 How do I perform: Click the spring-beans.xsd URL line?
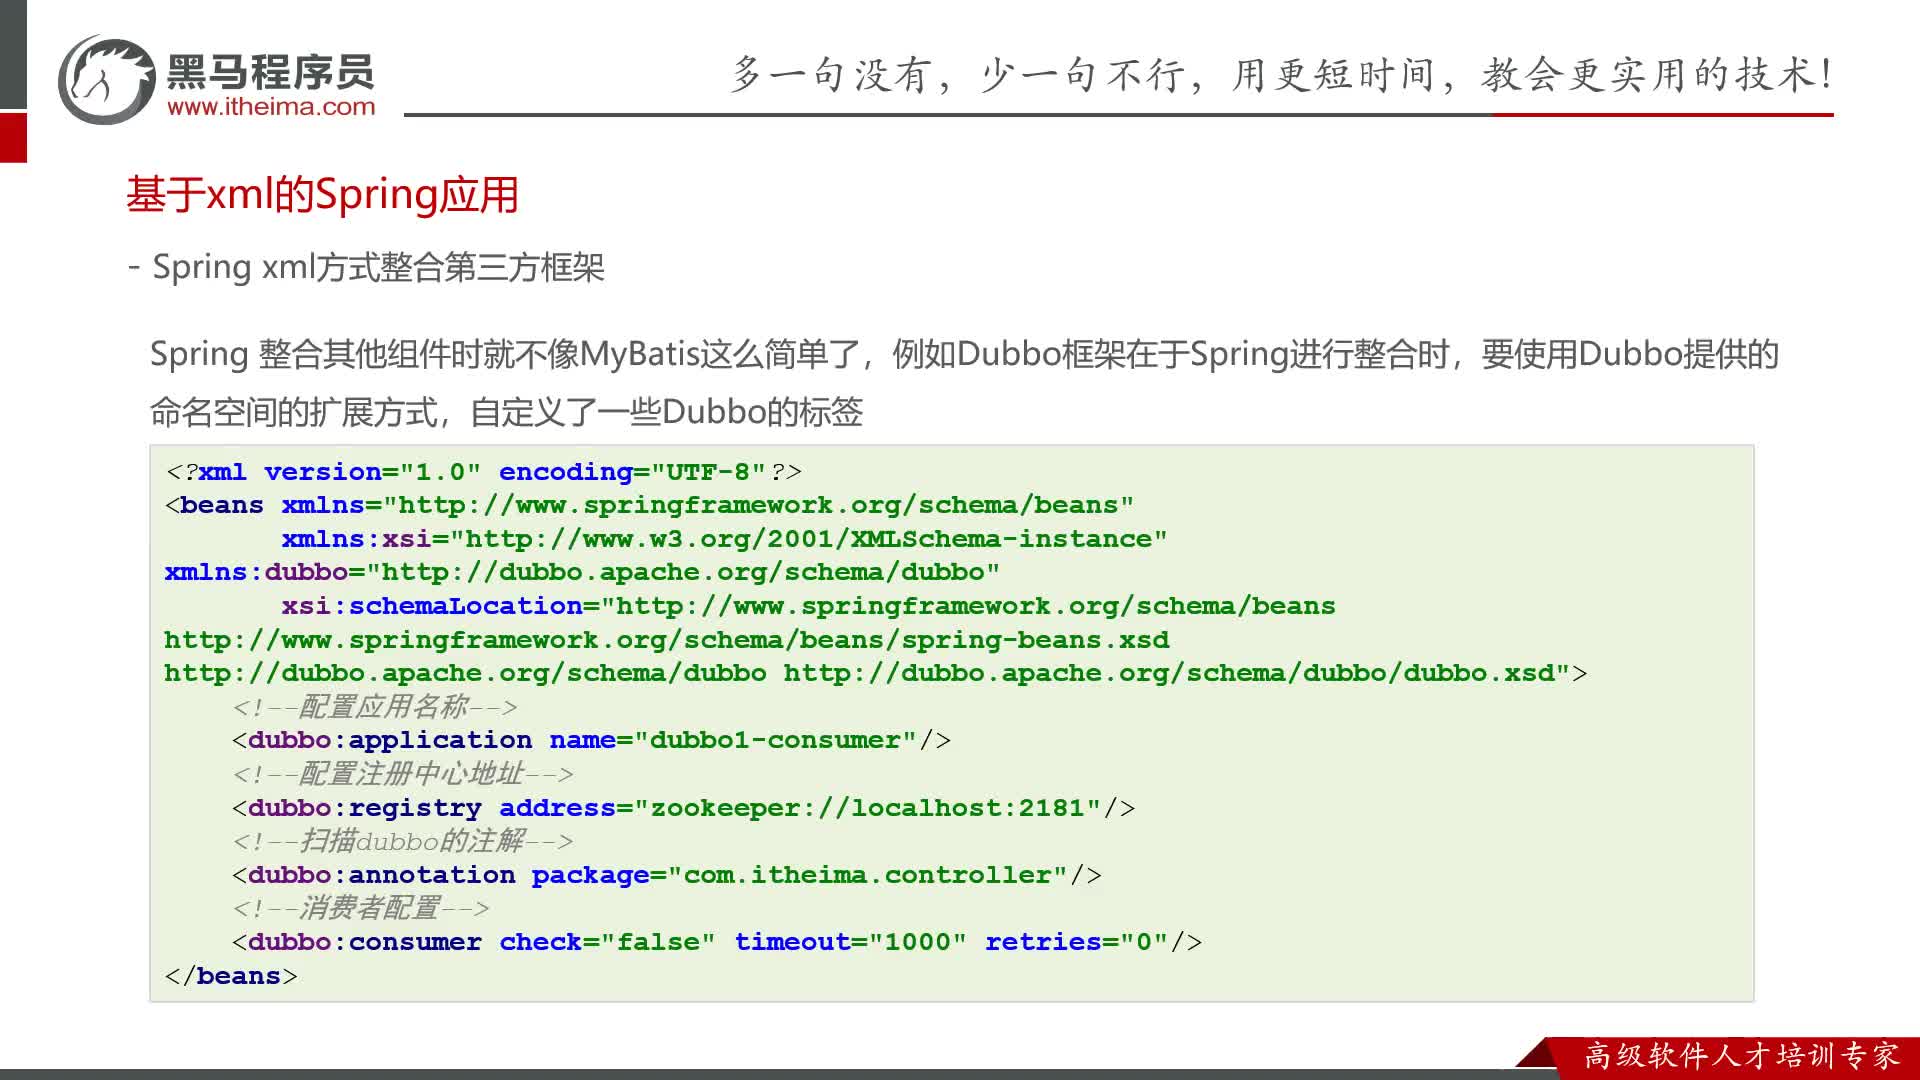pos(667,640)
